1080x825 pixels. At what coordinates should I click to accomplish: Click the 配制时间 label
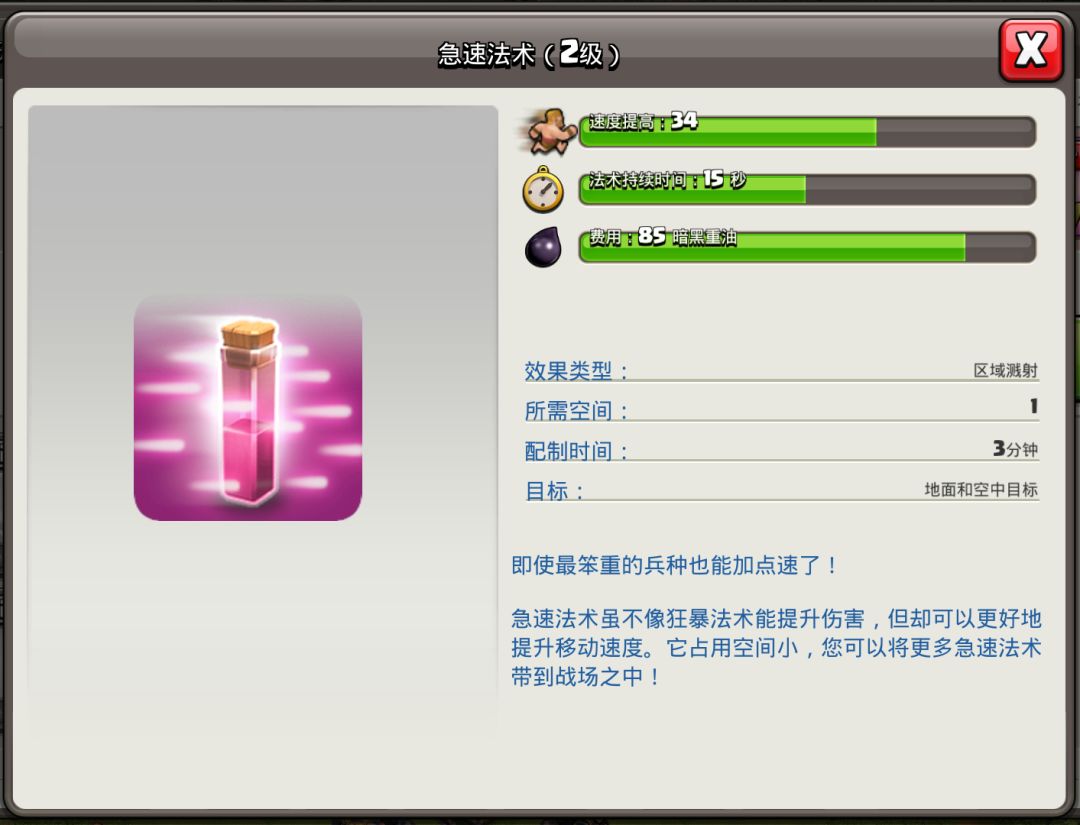tap(576, 450)
